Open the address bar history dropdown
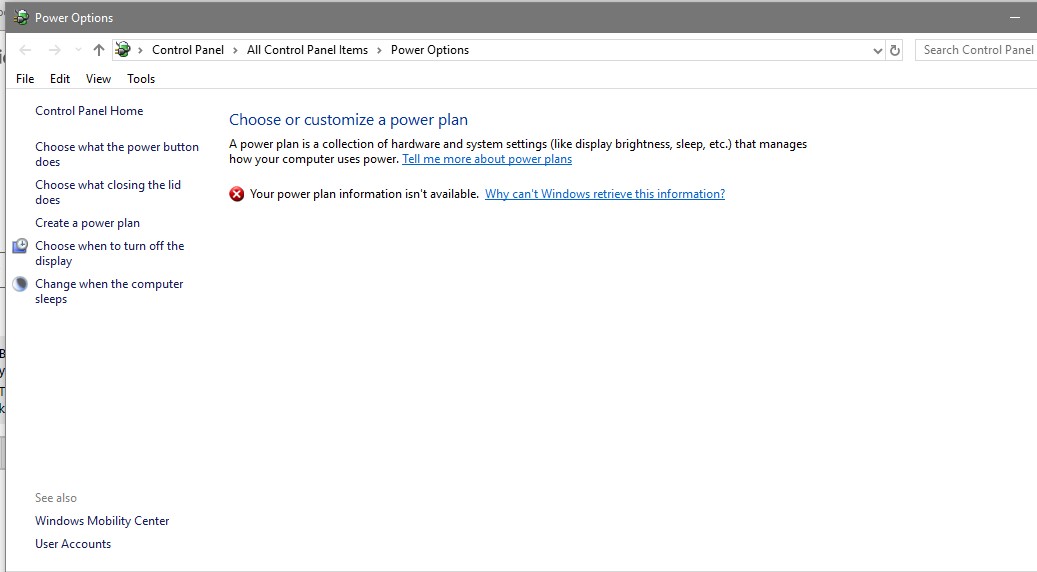This screenshot has width=1037, height=572. pyautogui.click(x=878, y=50)
